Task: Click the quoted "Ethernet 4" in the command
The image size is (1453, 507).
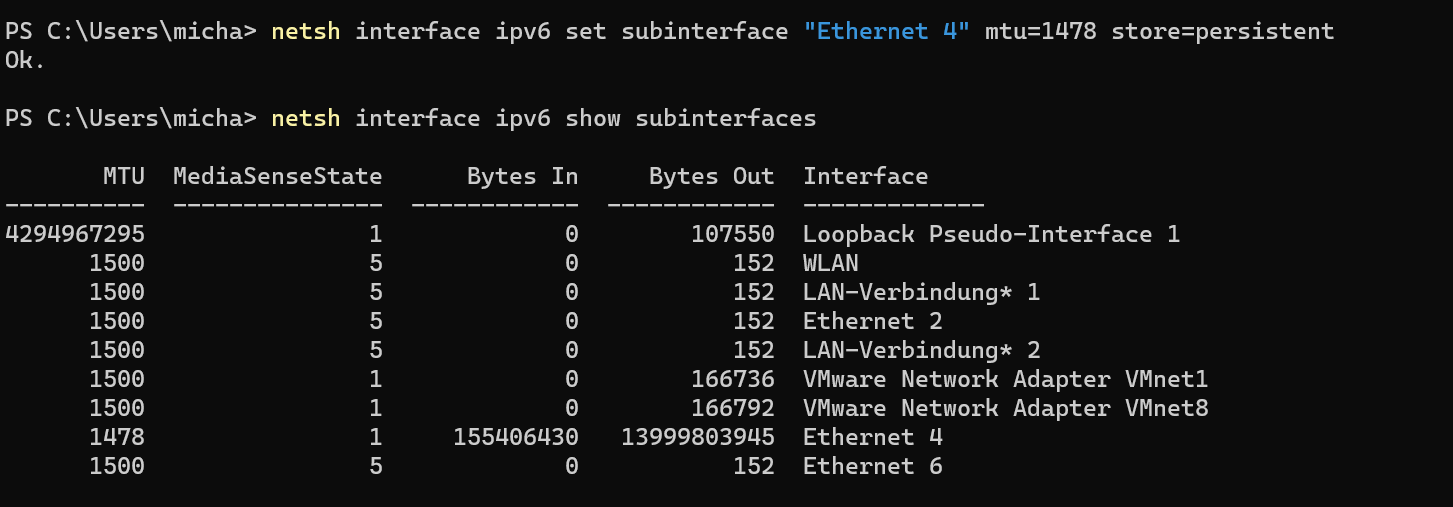Action: 886,32
